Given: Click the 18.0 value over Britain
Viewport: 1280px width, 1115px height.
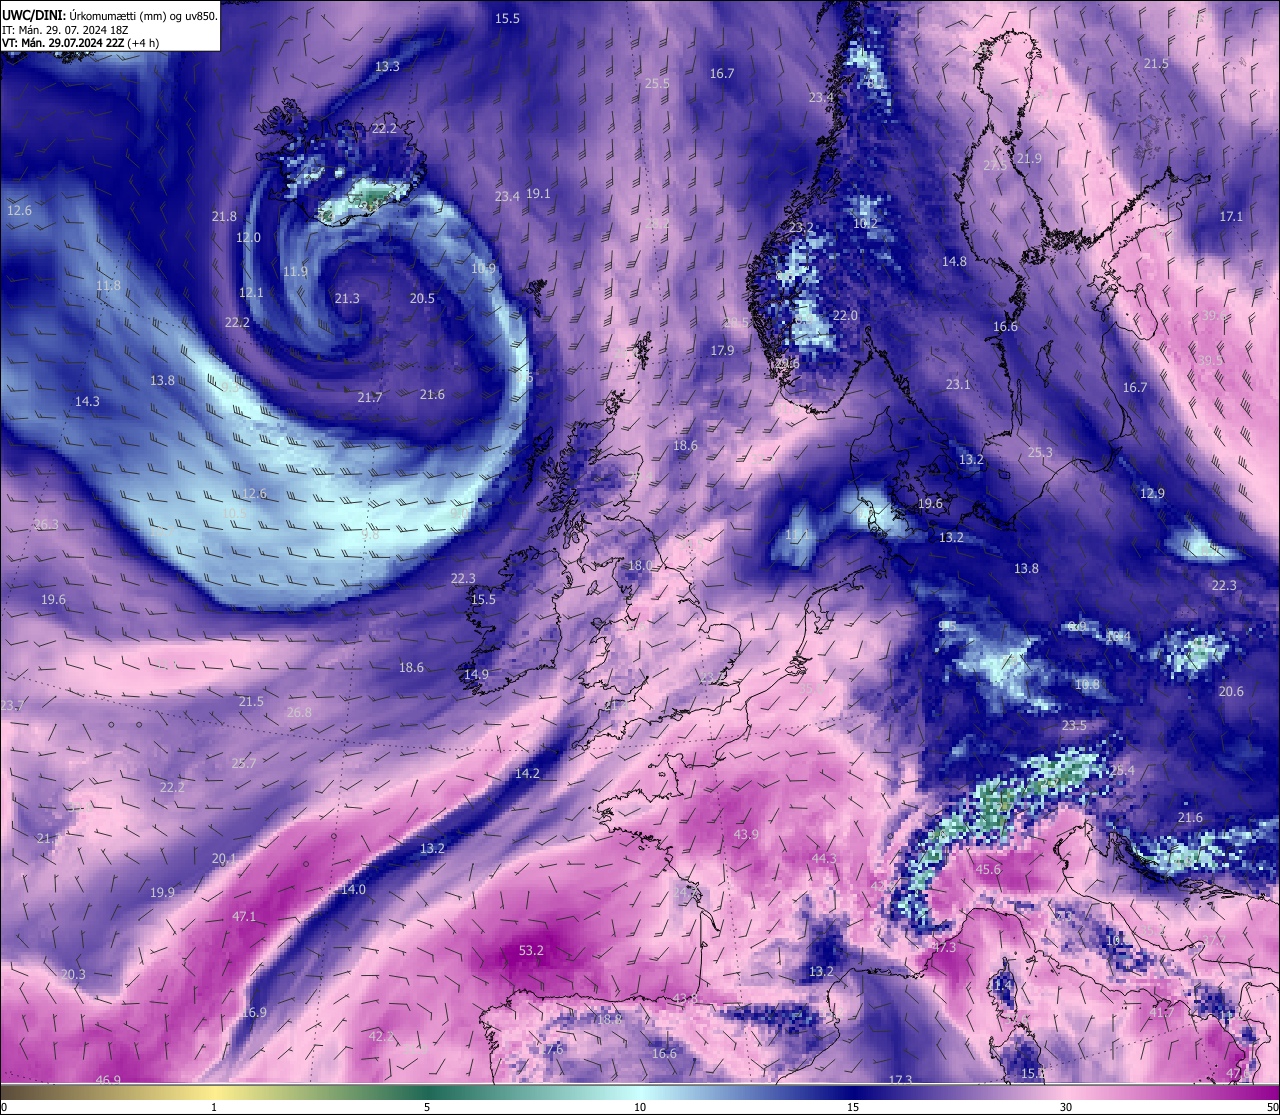Looking at the screenshot, I should click(x=640, y=565).
